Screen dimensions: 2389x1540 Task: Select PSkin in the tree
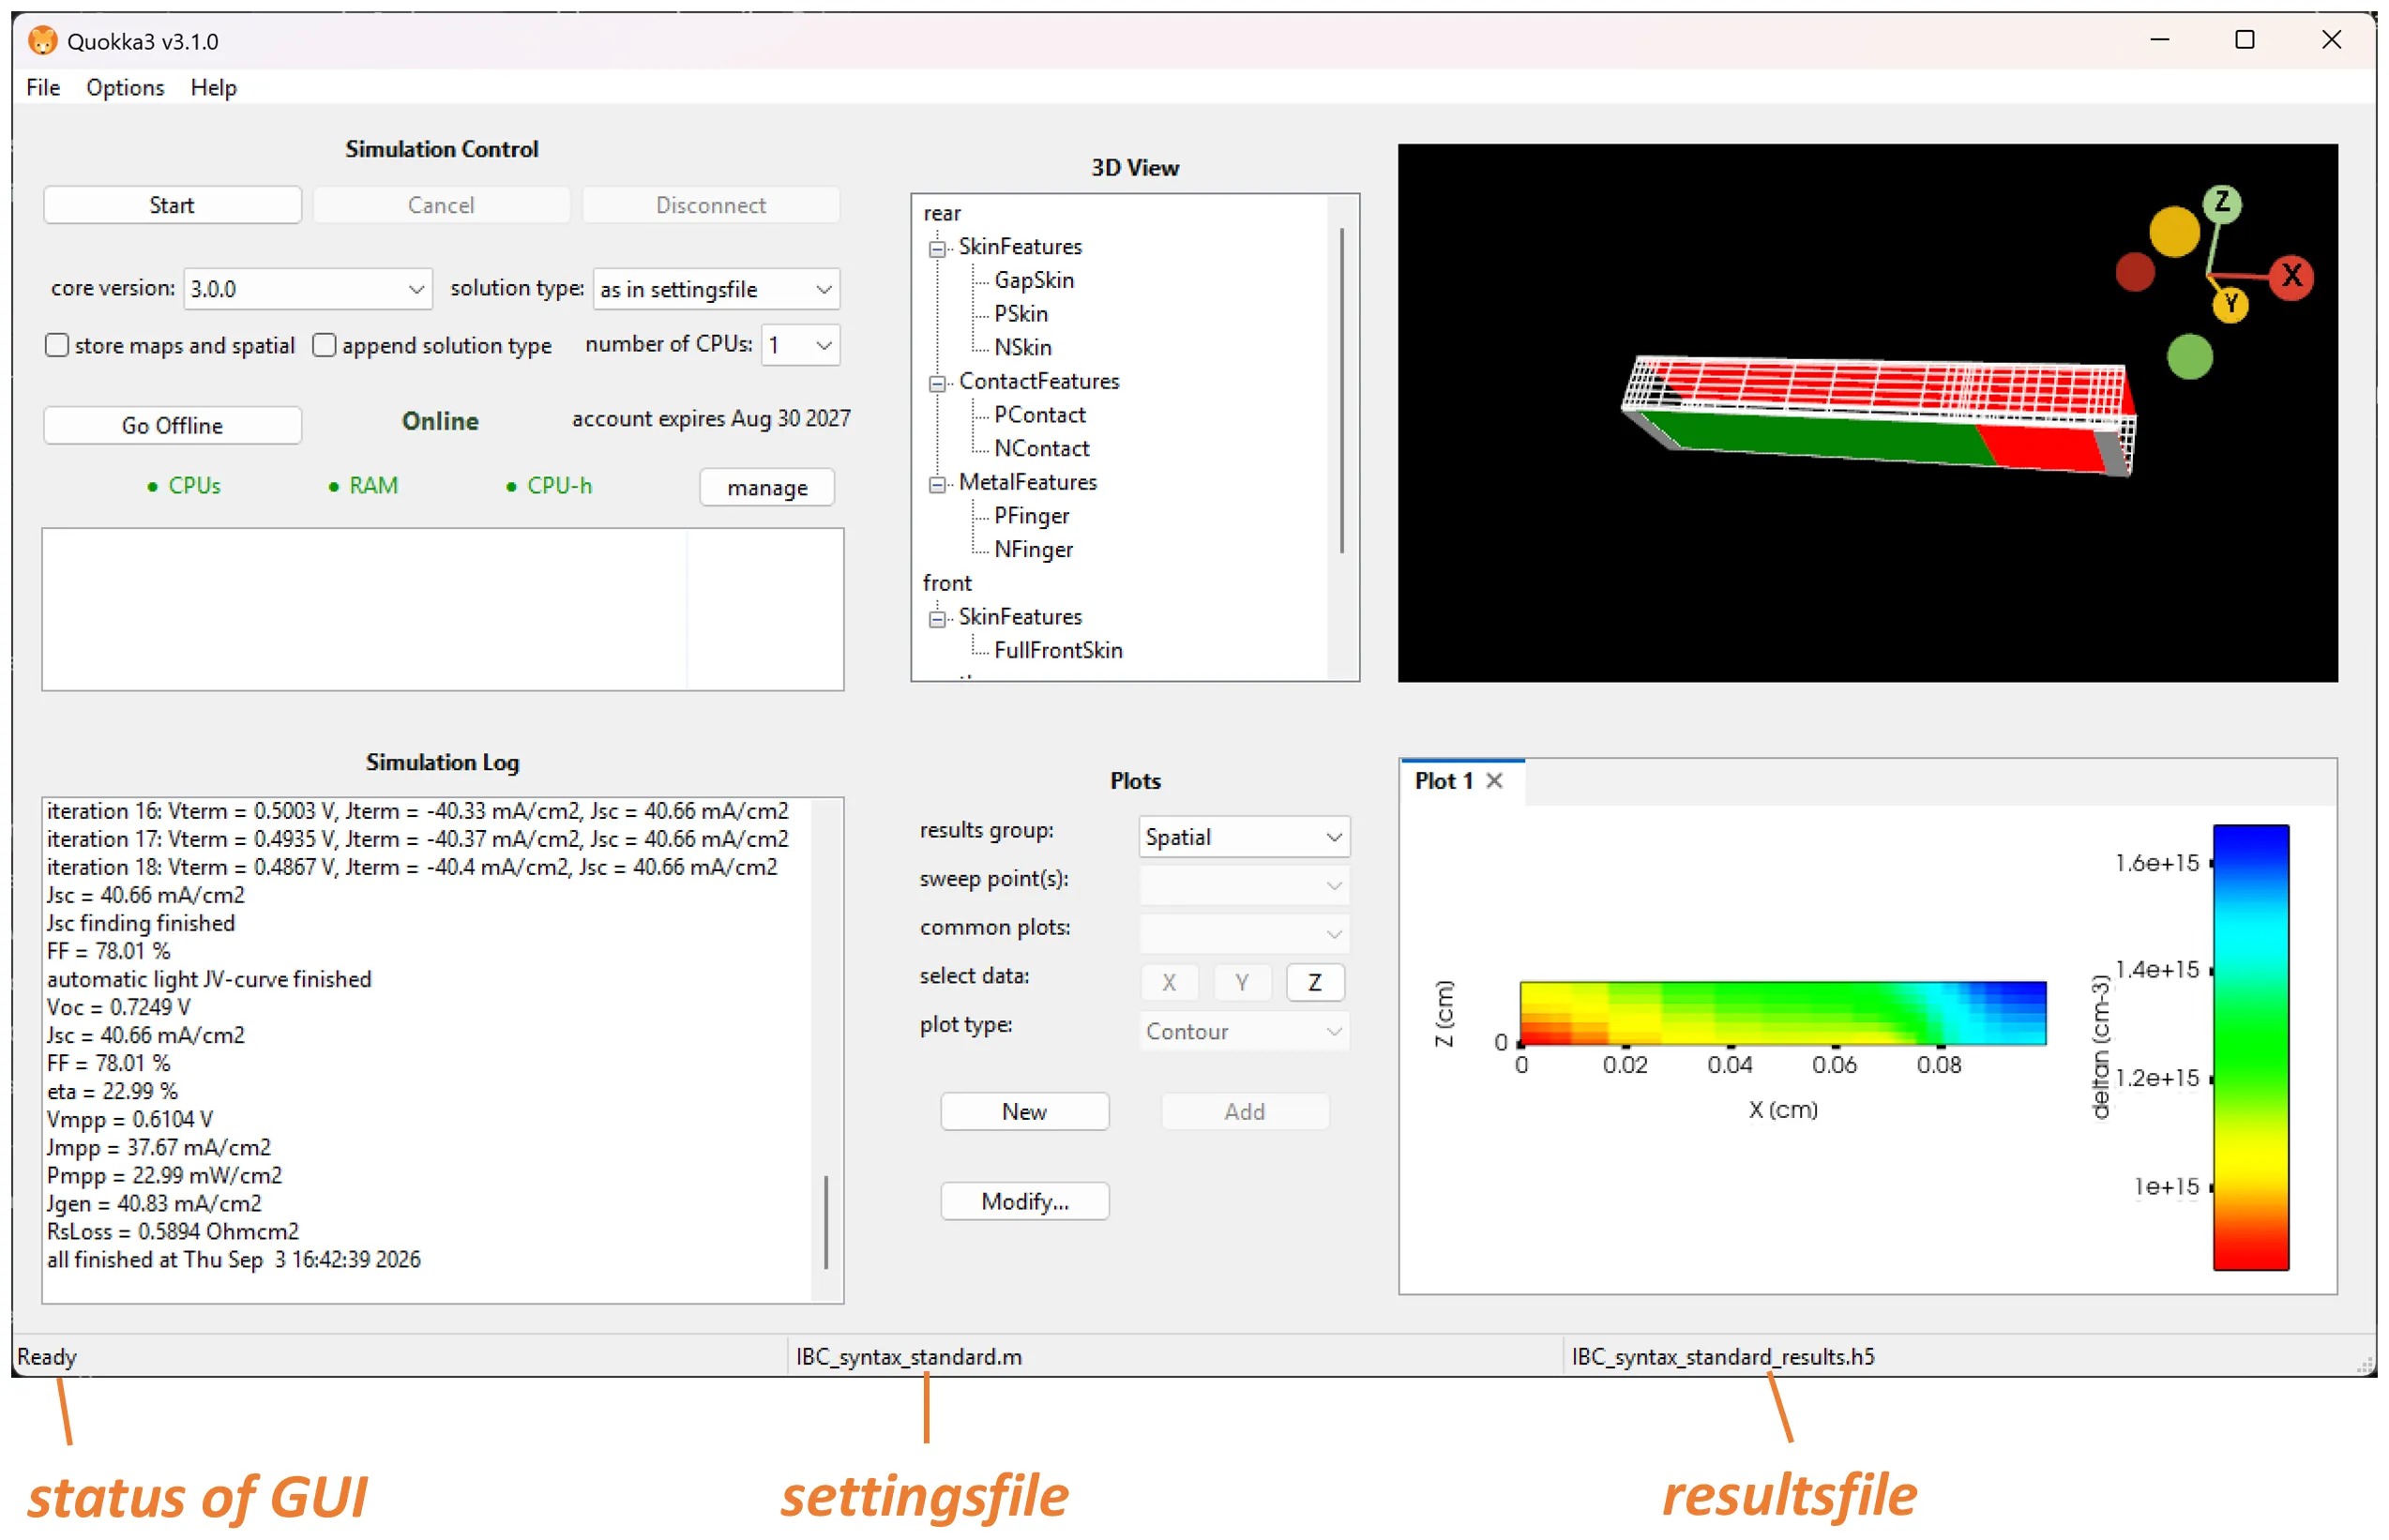(x=1021, y=314)
